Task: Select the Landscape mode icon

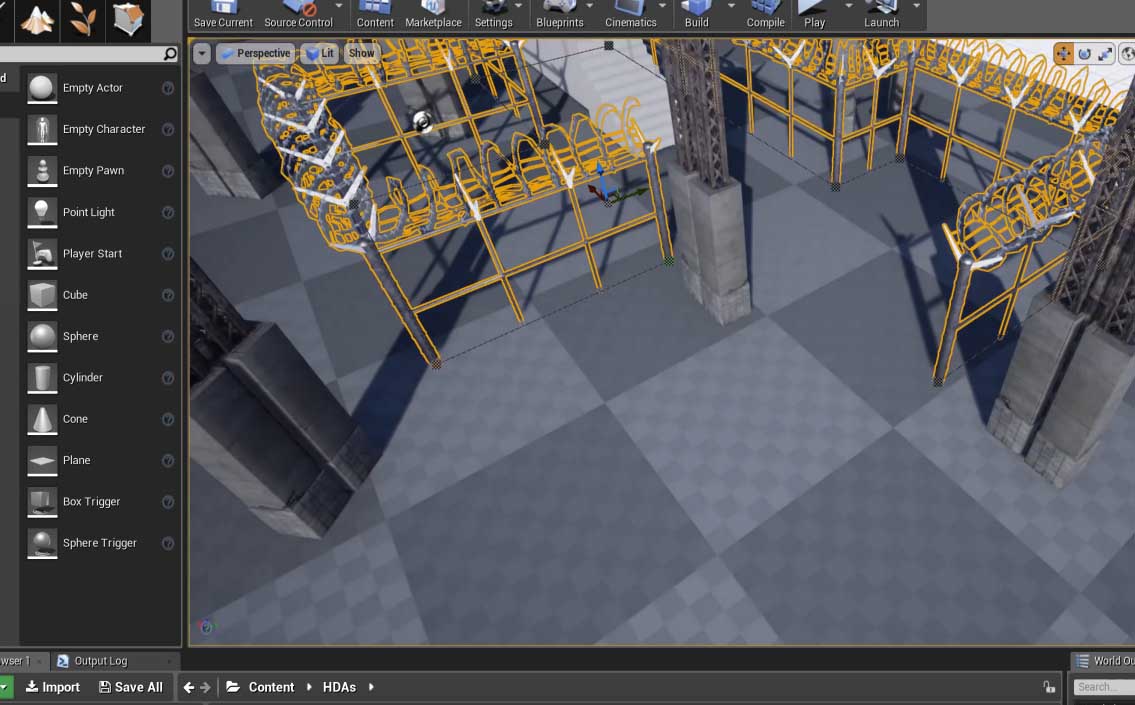Action: click(x=37, y=18)
